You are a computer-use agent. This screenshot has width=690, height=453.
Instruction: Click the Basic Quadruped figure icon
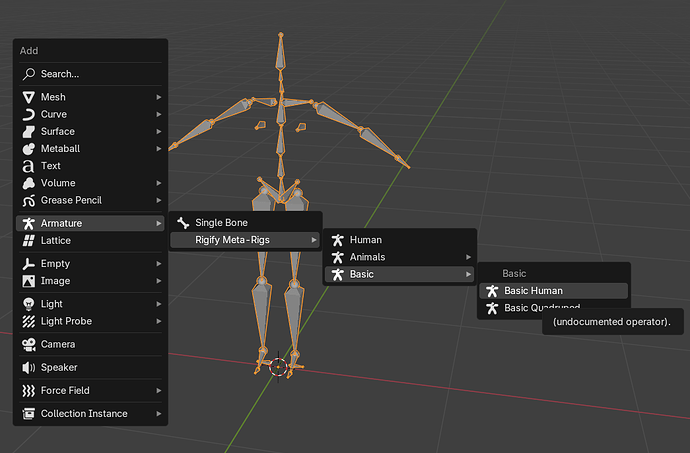(492, 308)
